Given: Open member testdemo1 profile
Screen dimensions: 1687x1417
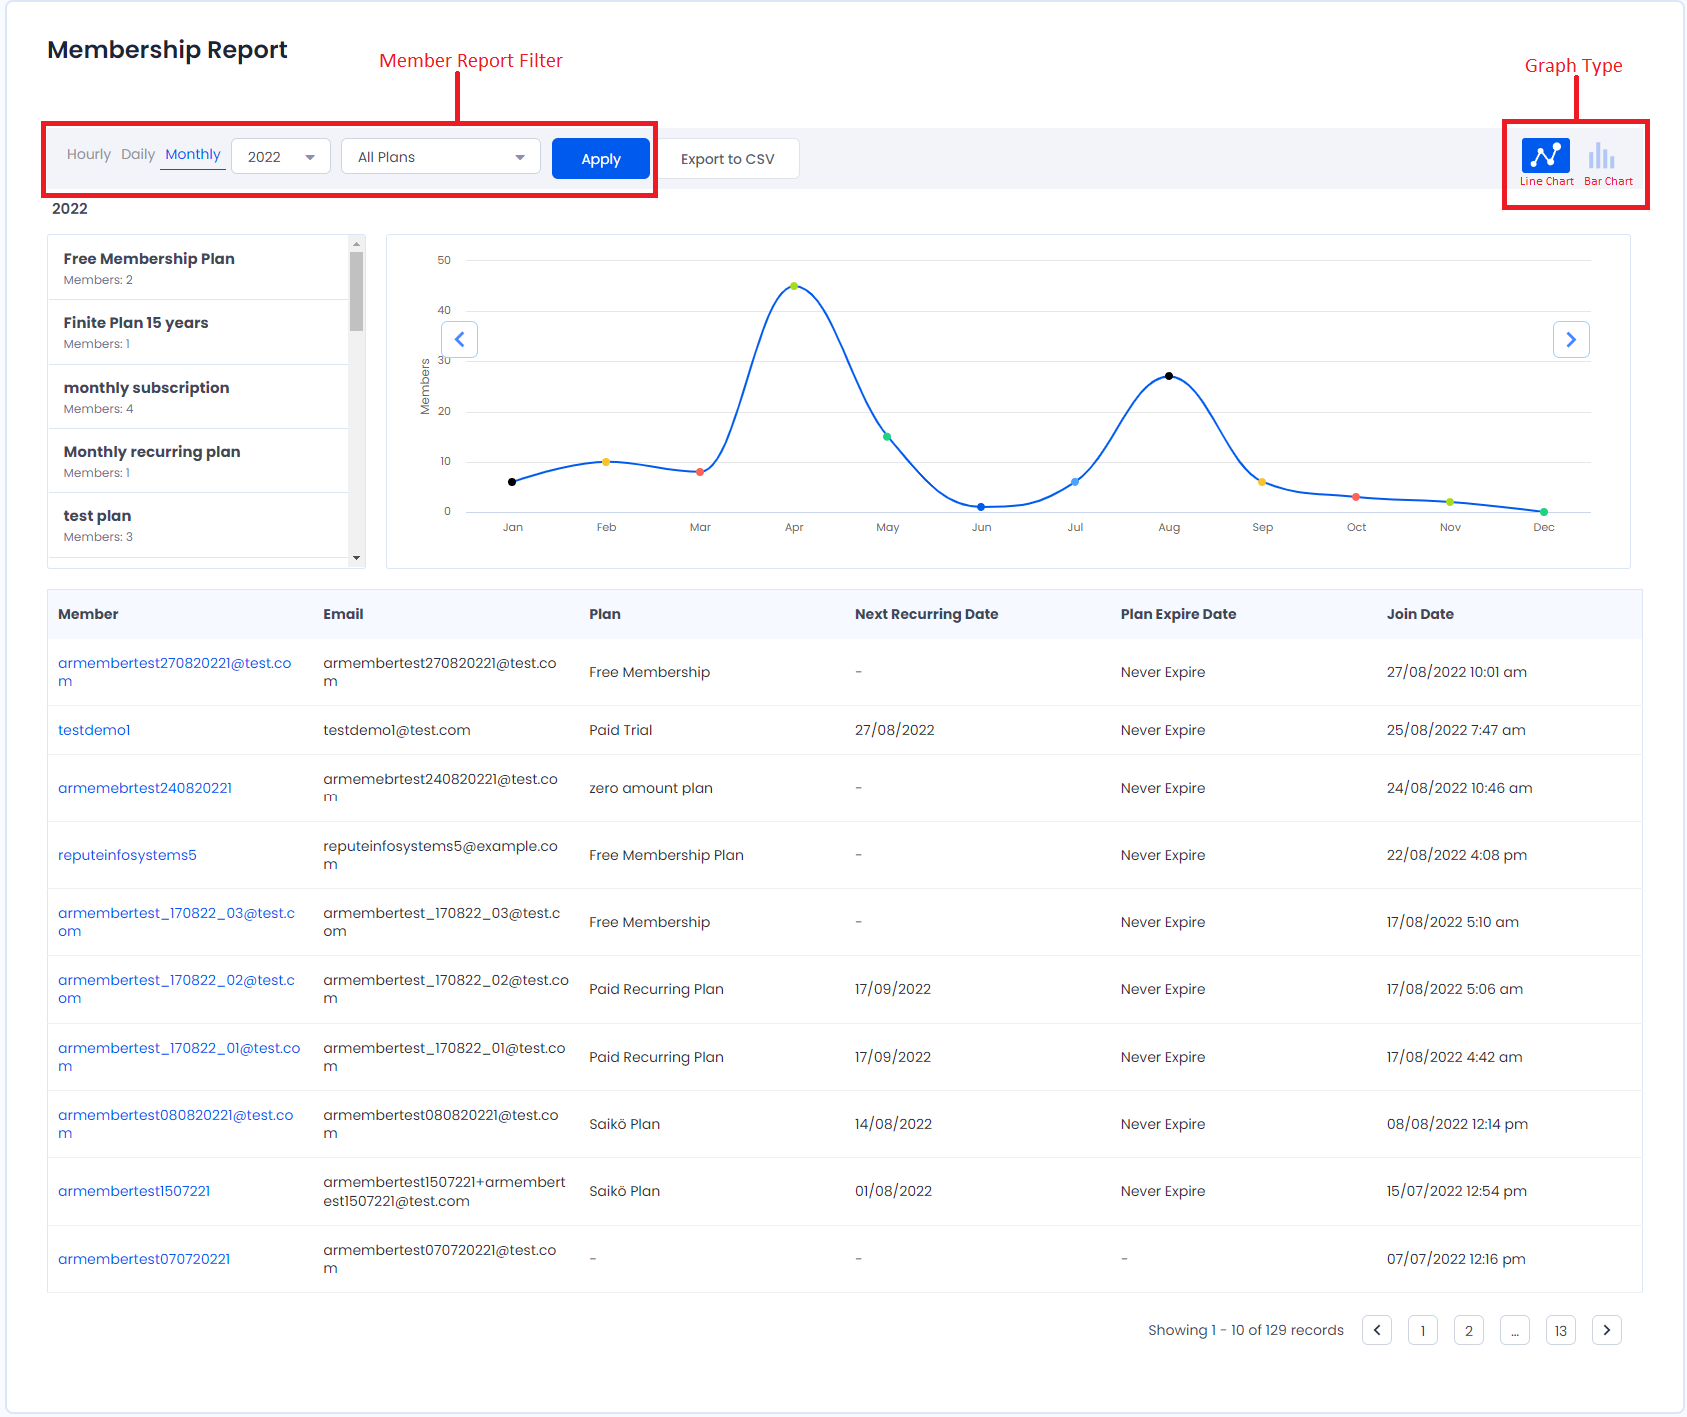Looking at the screenshot, I should click(94, 730).
